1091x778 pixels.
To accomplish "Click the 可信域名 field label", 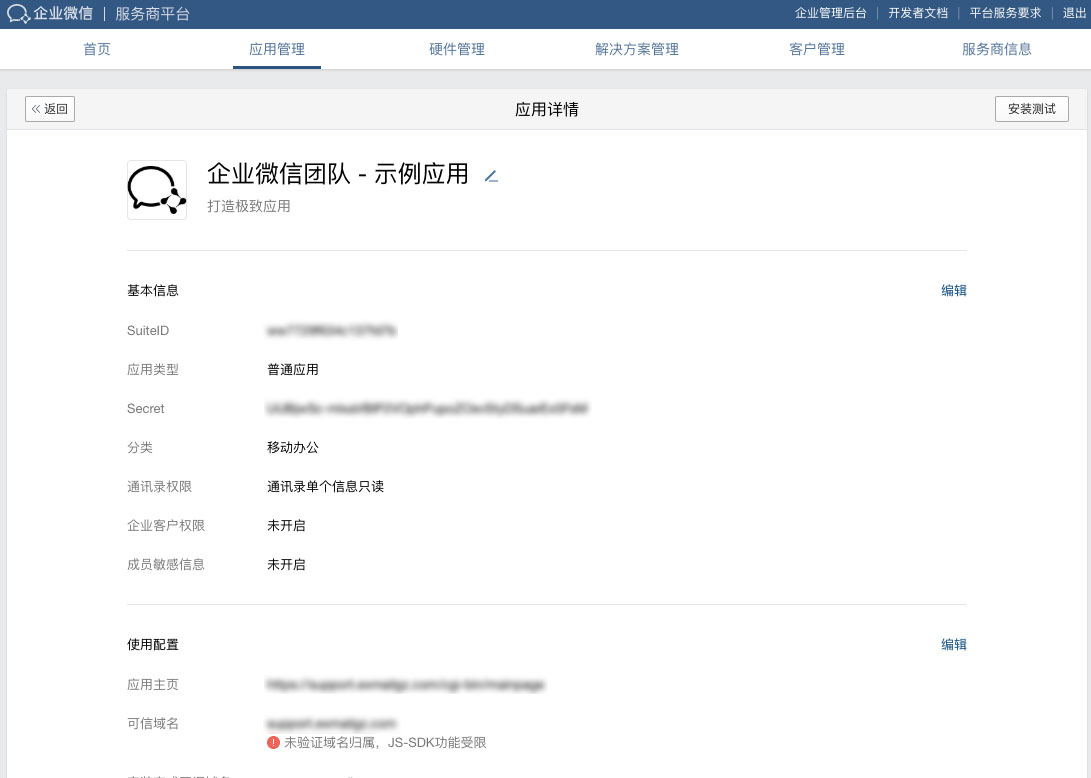I will click(x=153, y=724).
